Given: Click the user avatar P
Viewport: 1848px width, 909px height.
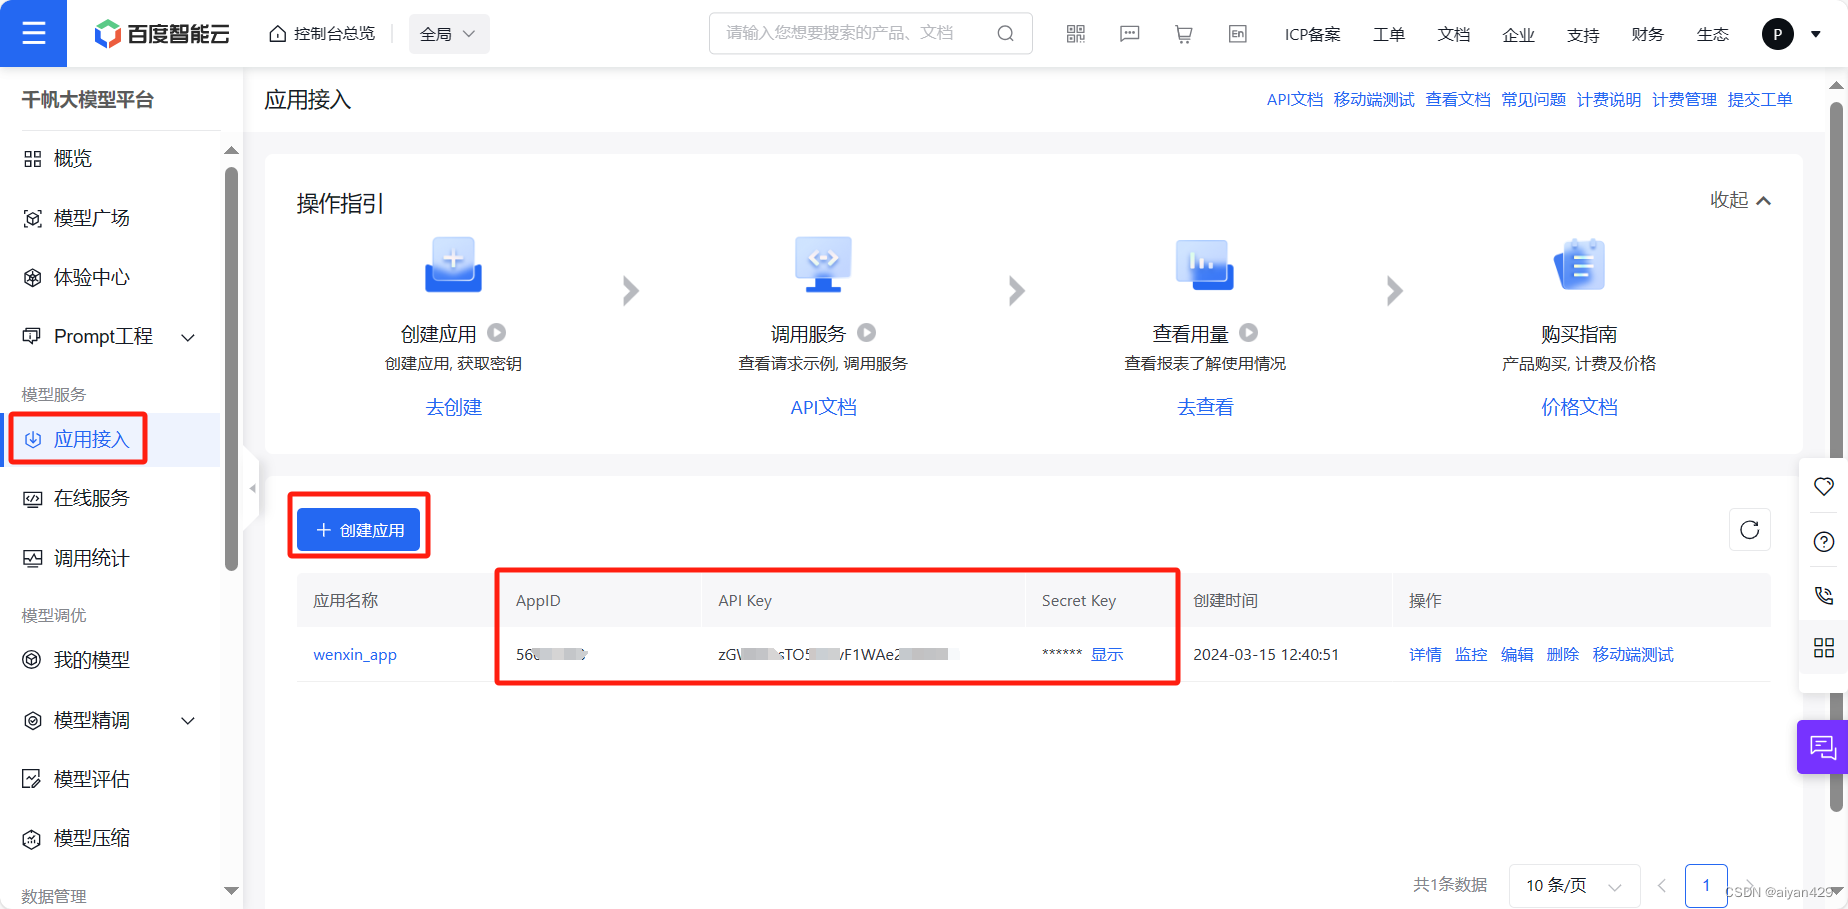Looking at the screenshot, I should coord(1778,34).
